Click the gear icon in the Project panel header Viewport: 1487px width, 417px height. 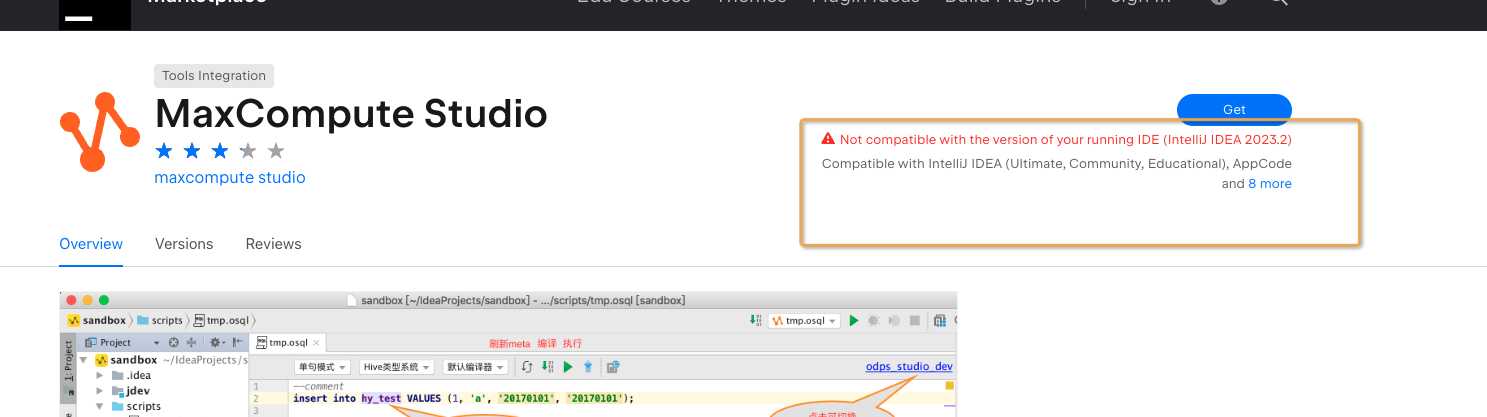tap(214, 342)
